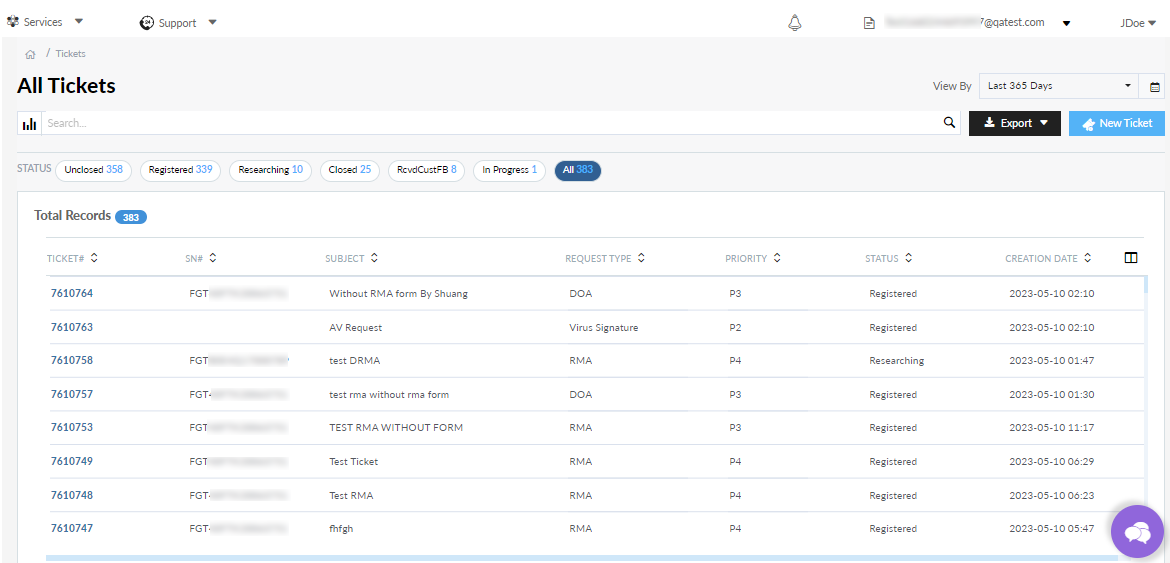Filter by RcvdCustFB status
Viewport: 1170px width, 563px height.
[426, 170]
